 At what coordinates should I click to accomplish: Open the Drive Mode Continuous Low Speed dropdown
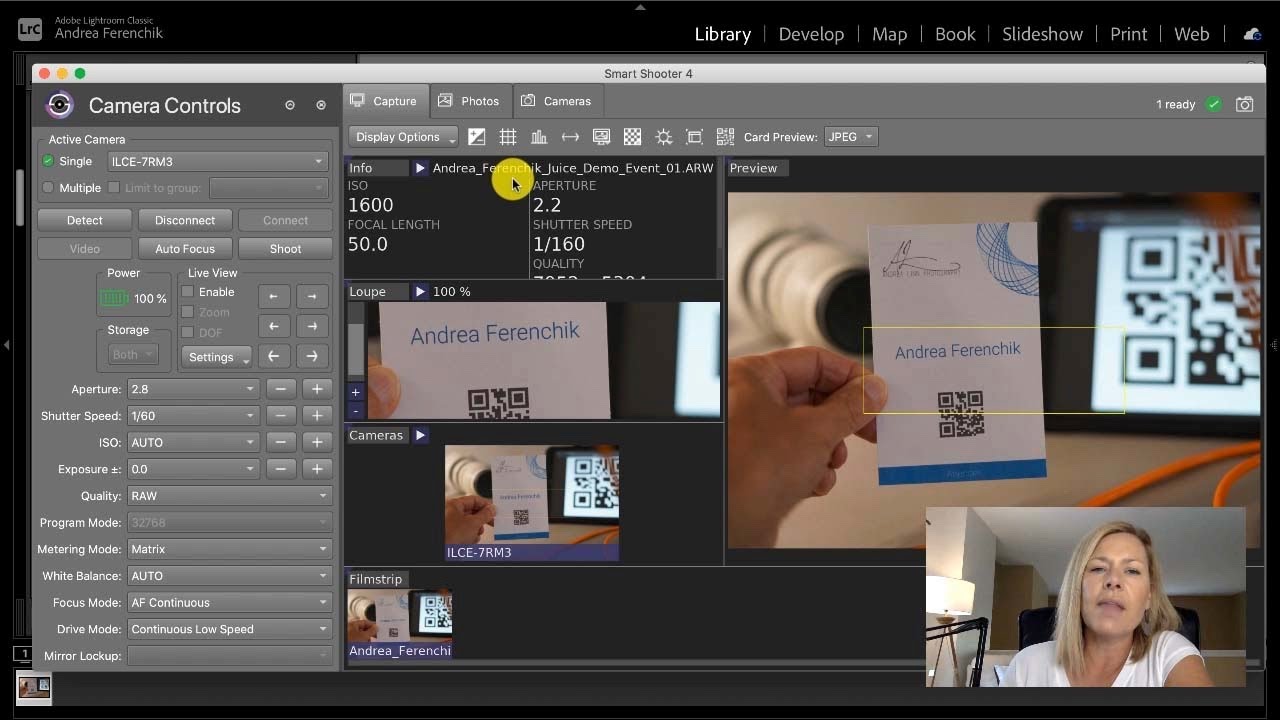[229, 629]
